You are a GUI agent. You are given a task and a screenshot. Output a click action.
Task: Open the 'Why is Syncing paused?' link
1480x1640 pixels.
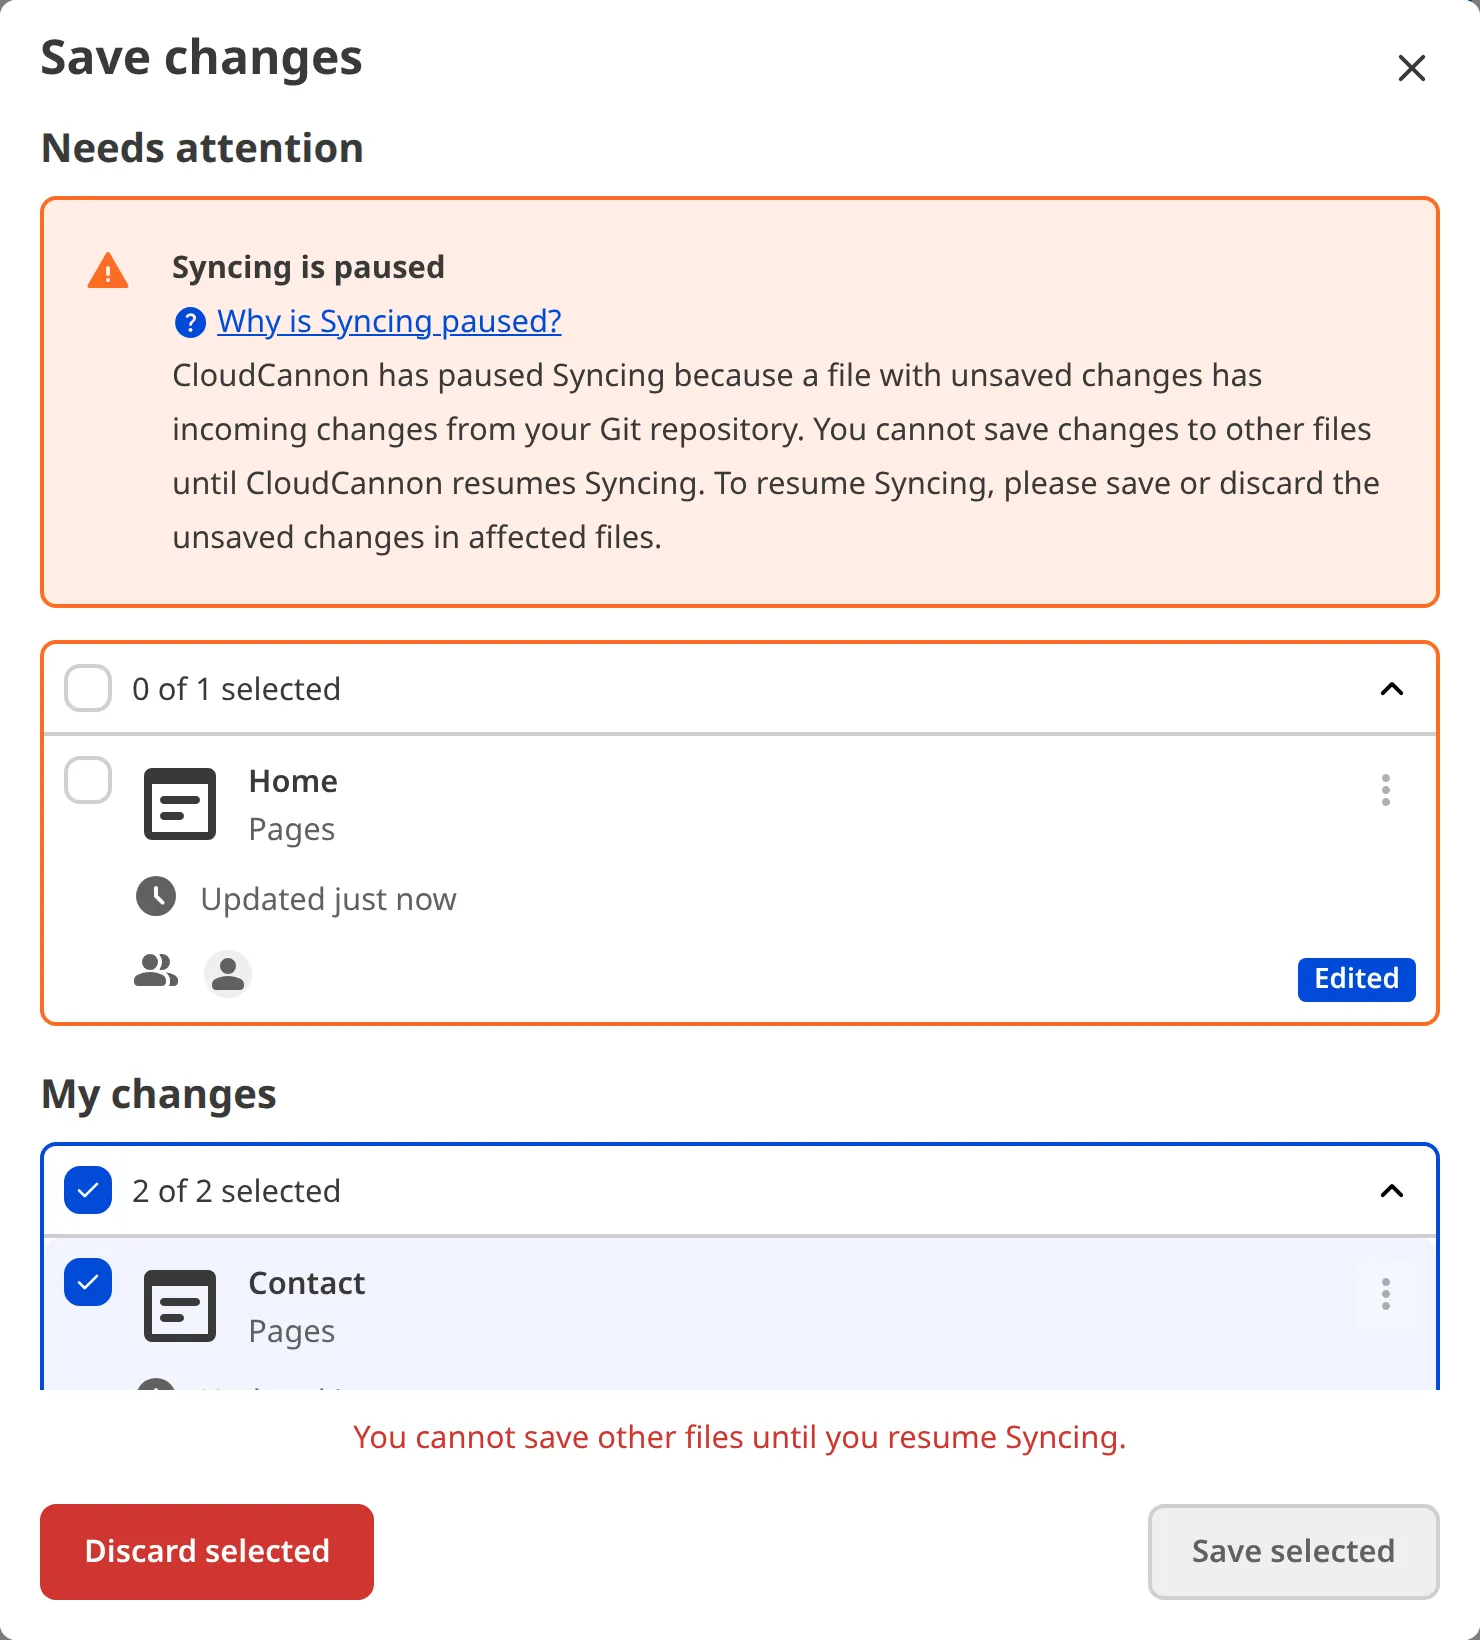tap(389, 321)
